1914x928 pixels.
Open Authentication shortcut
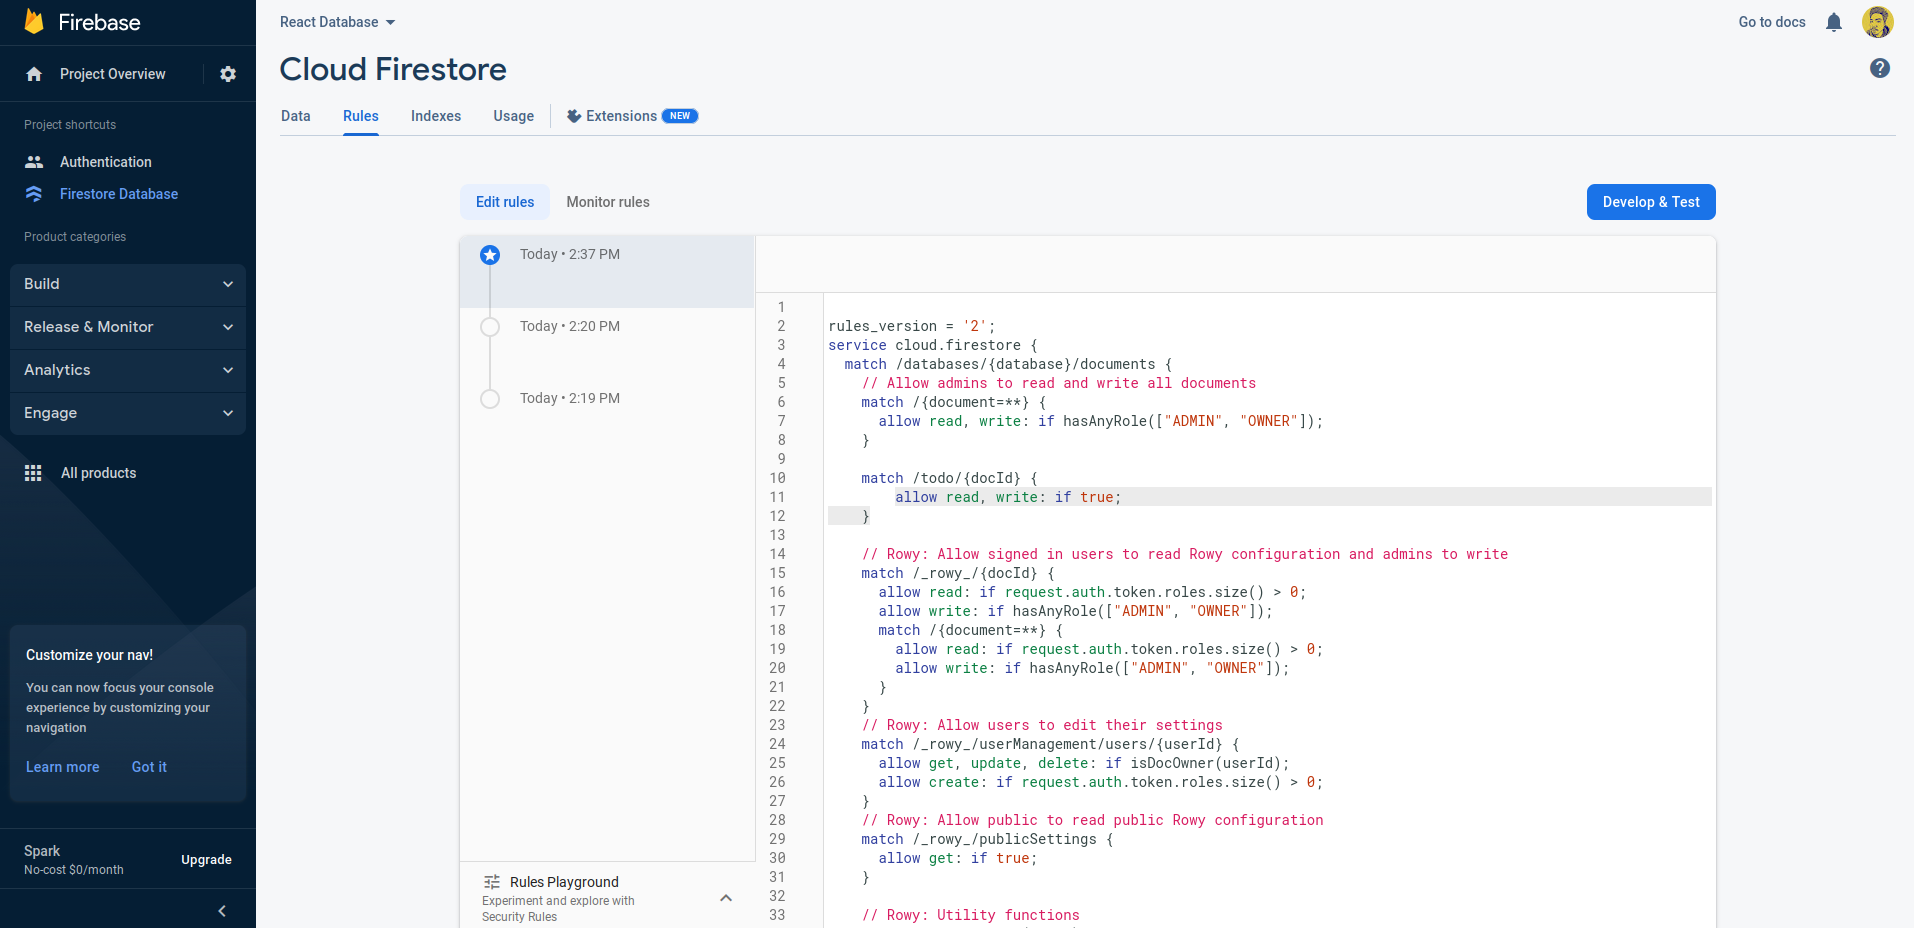(x=106, y=162)
